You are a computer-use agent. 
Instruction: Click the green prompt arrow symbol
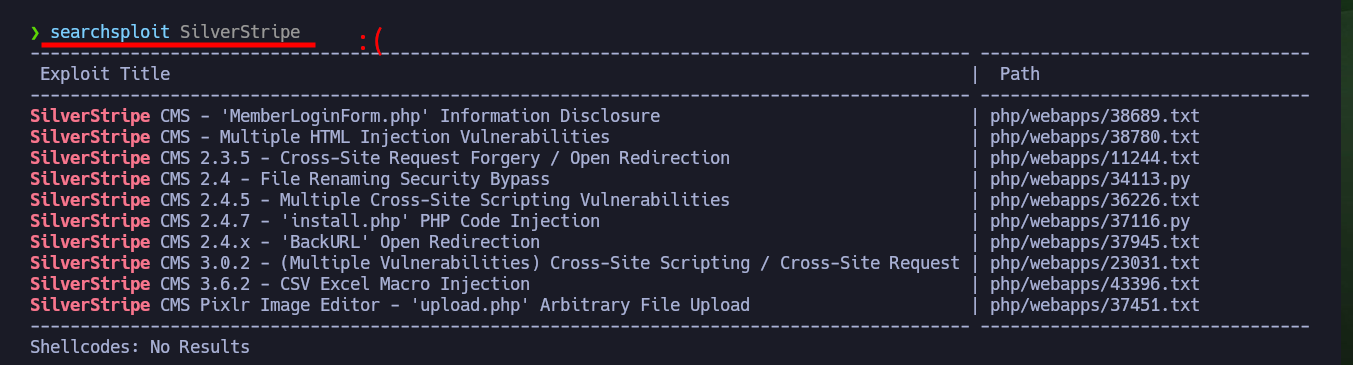click(x=35, y=33)
